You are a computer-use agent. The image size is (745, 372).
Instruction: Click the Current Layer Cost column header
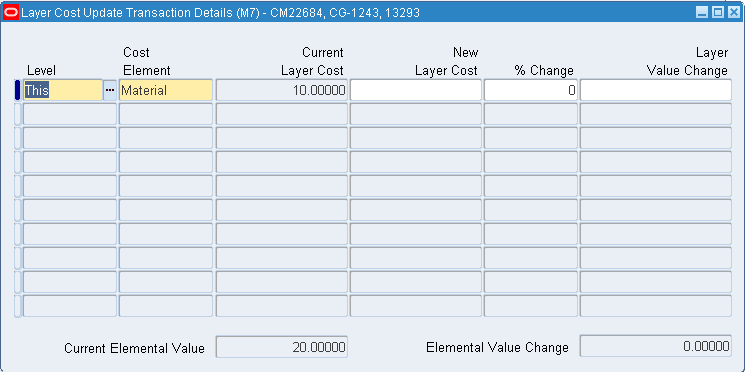click(x=312, y=61)
